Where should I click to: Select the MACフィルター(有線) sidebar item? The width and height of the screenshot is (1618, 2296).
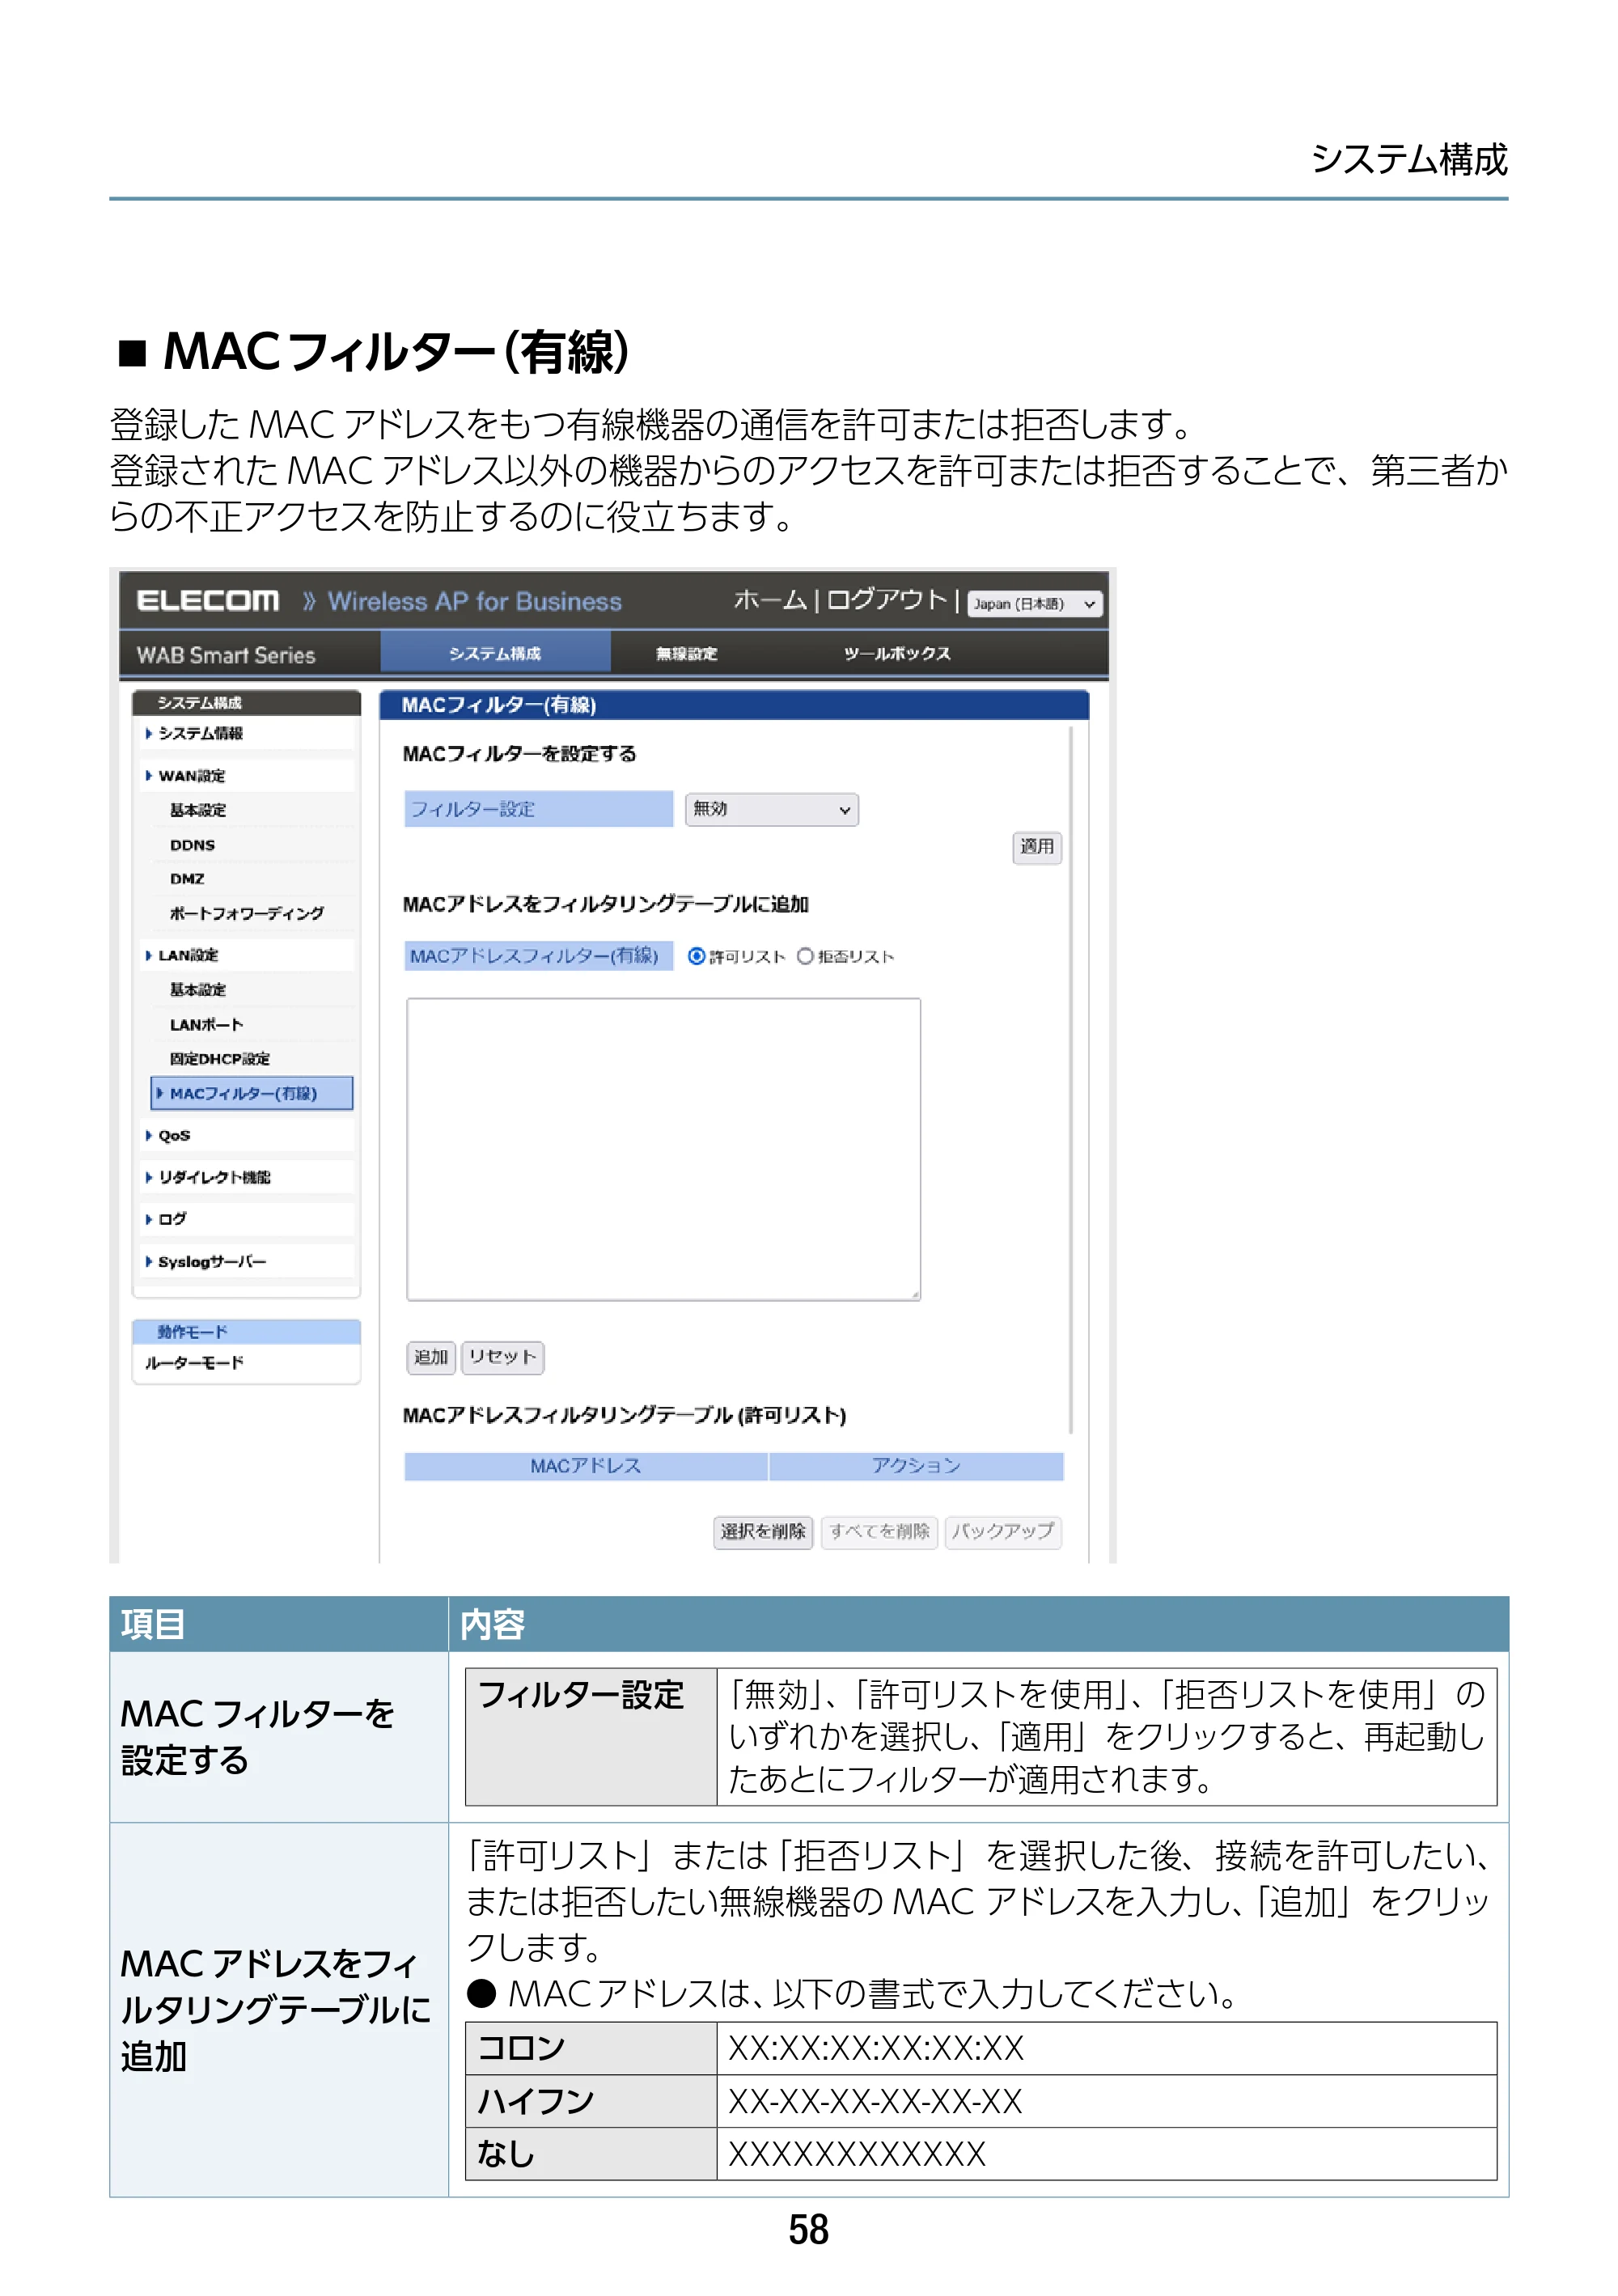point(252,1093)
